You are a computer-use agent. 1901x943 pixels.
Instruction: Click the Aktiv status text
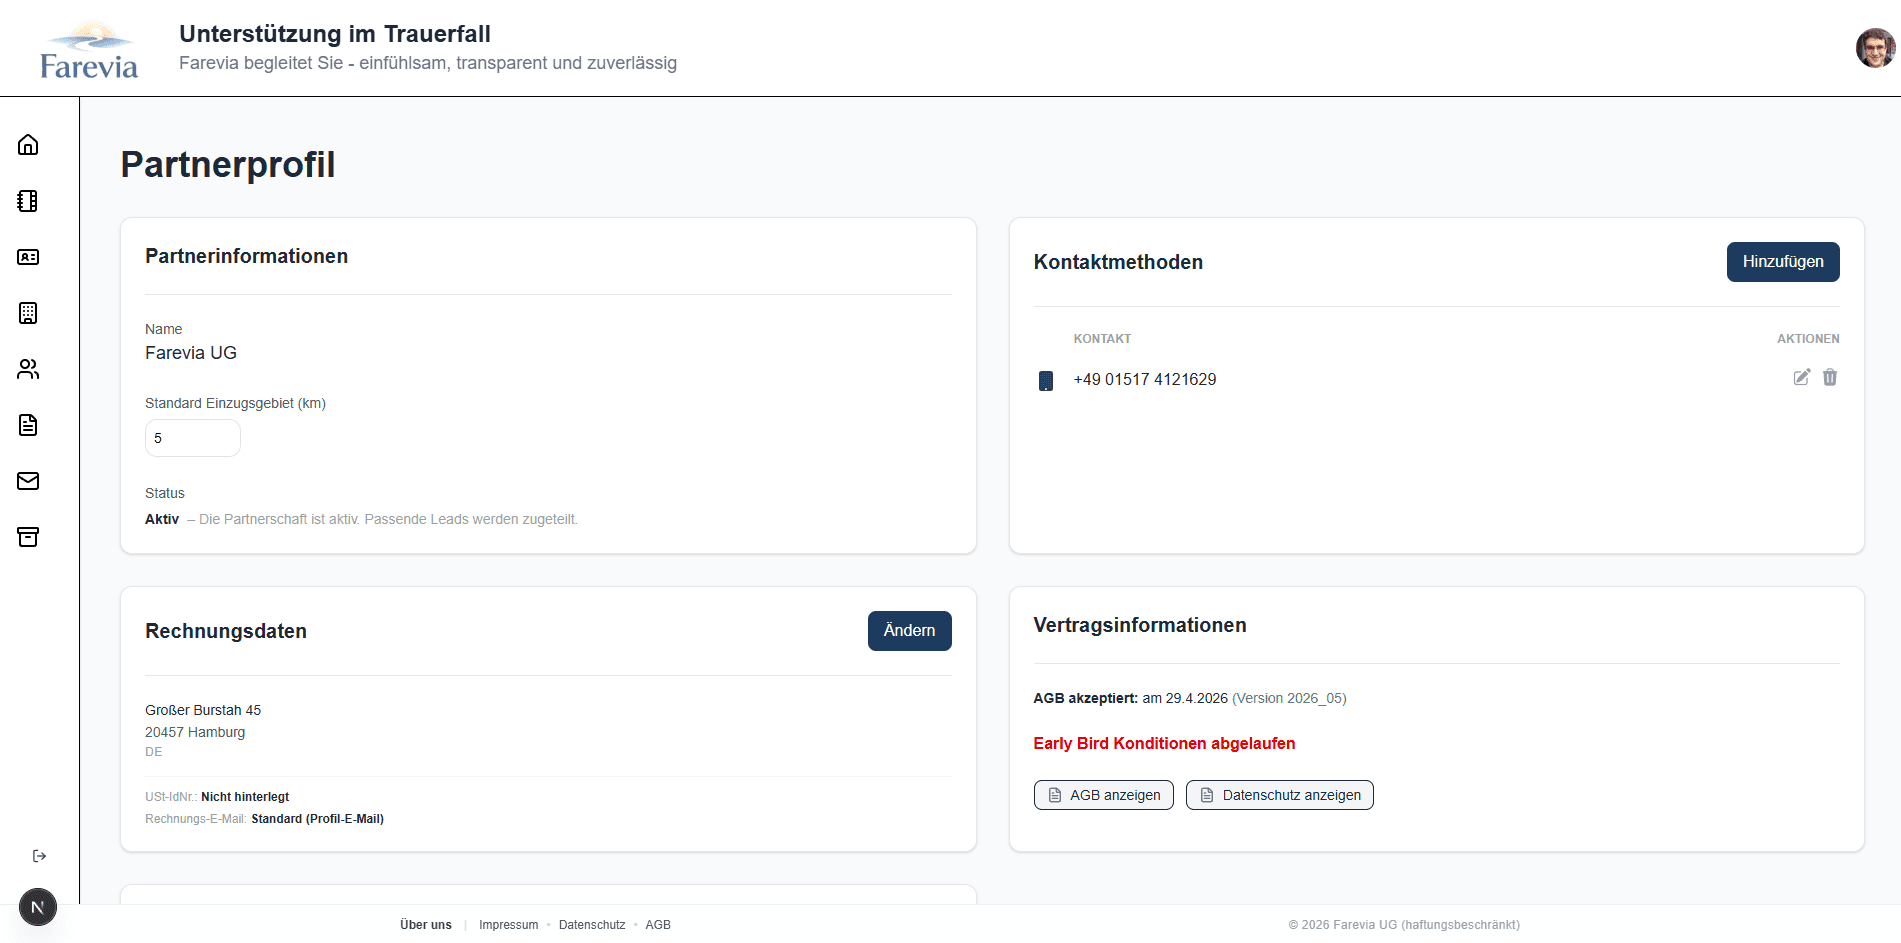[162, 519]
